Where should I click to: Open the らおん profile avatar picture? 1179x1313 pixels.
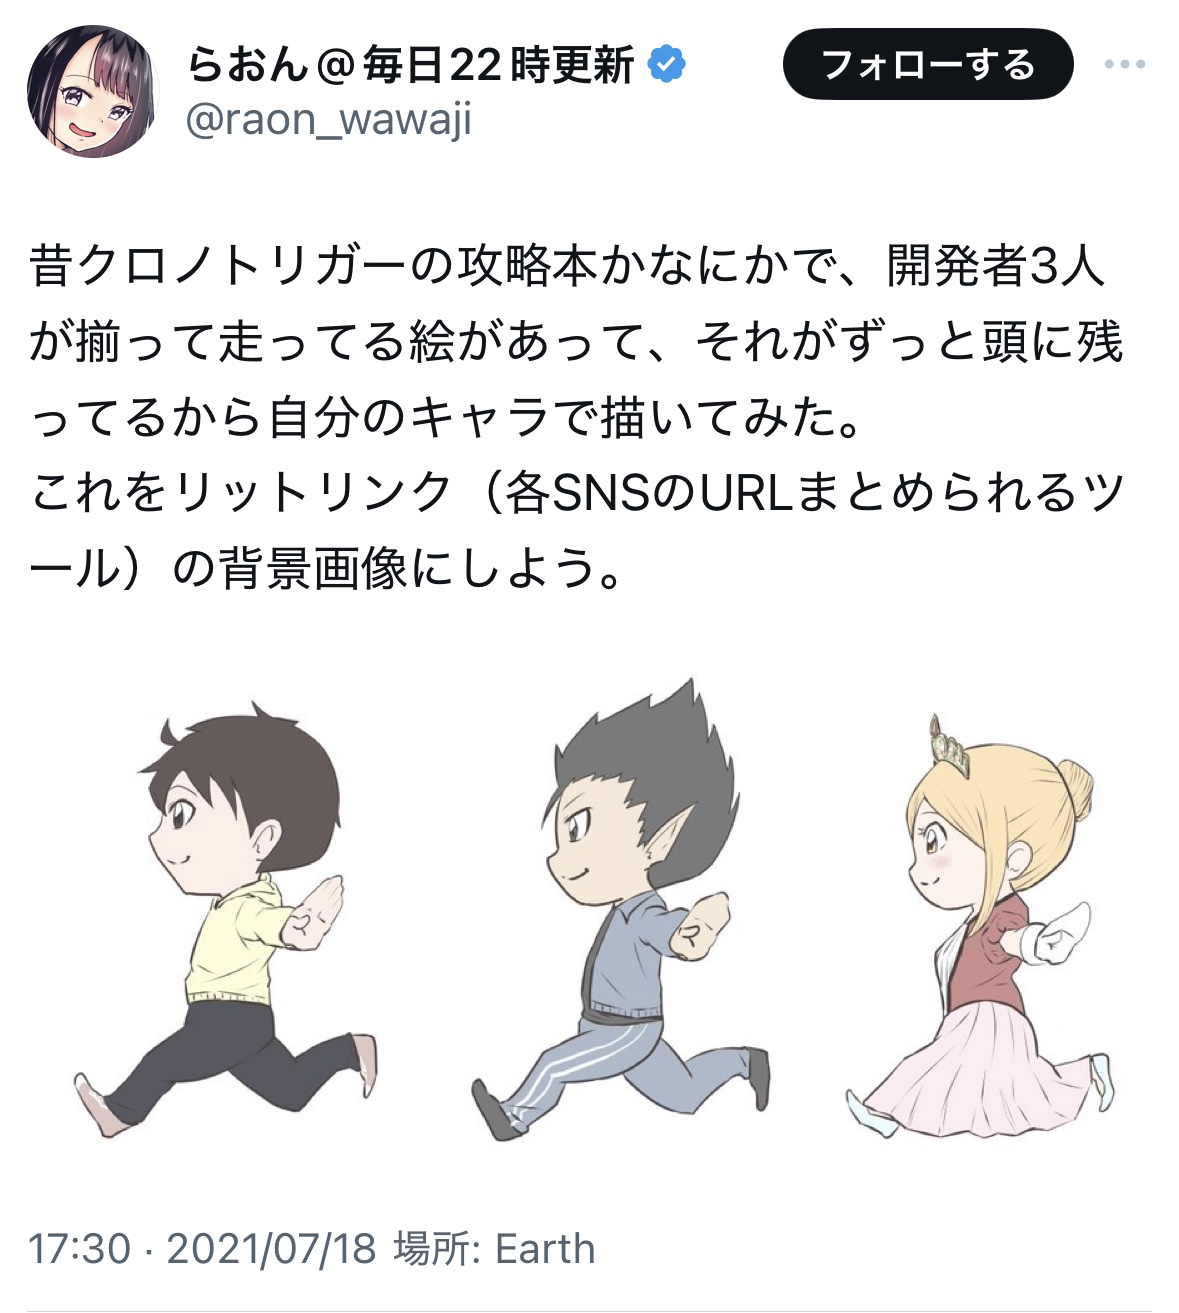92,92
